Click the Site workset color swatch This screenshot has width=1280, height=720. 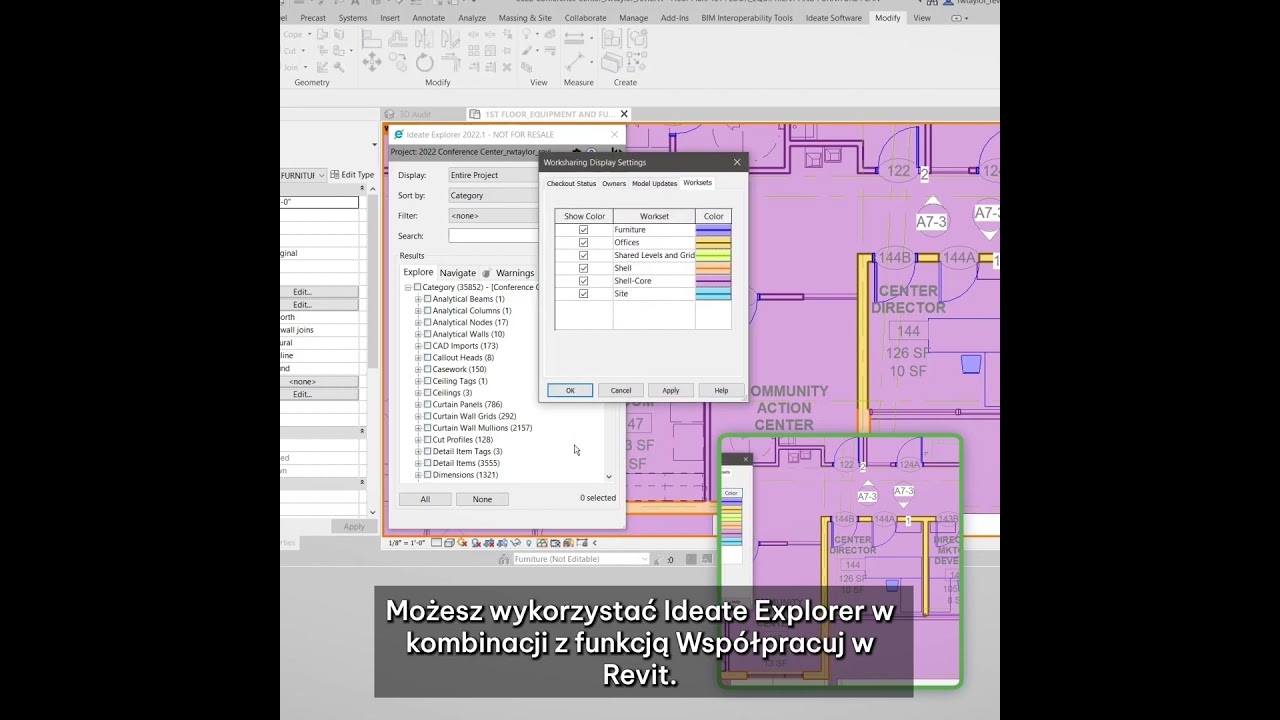713,294
